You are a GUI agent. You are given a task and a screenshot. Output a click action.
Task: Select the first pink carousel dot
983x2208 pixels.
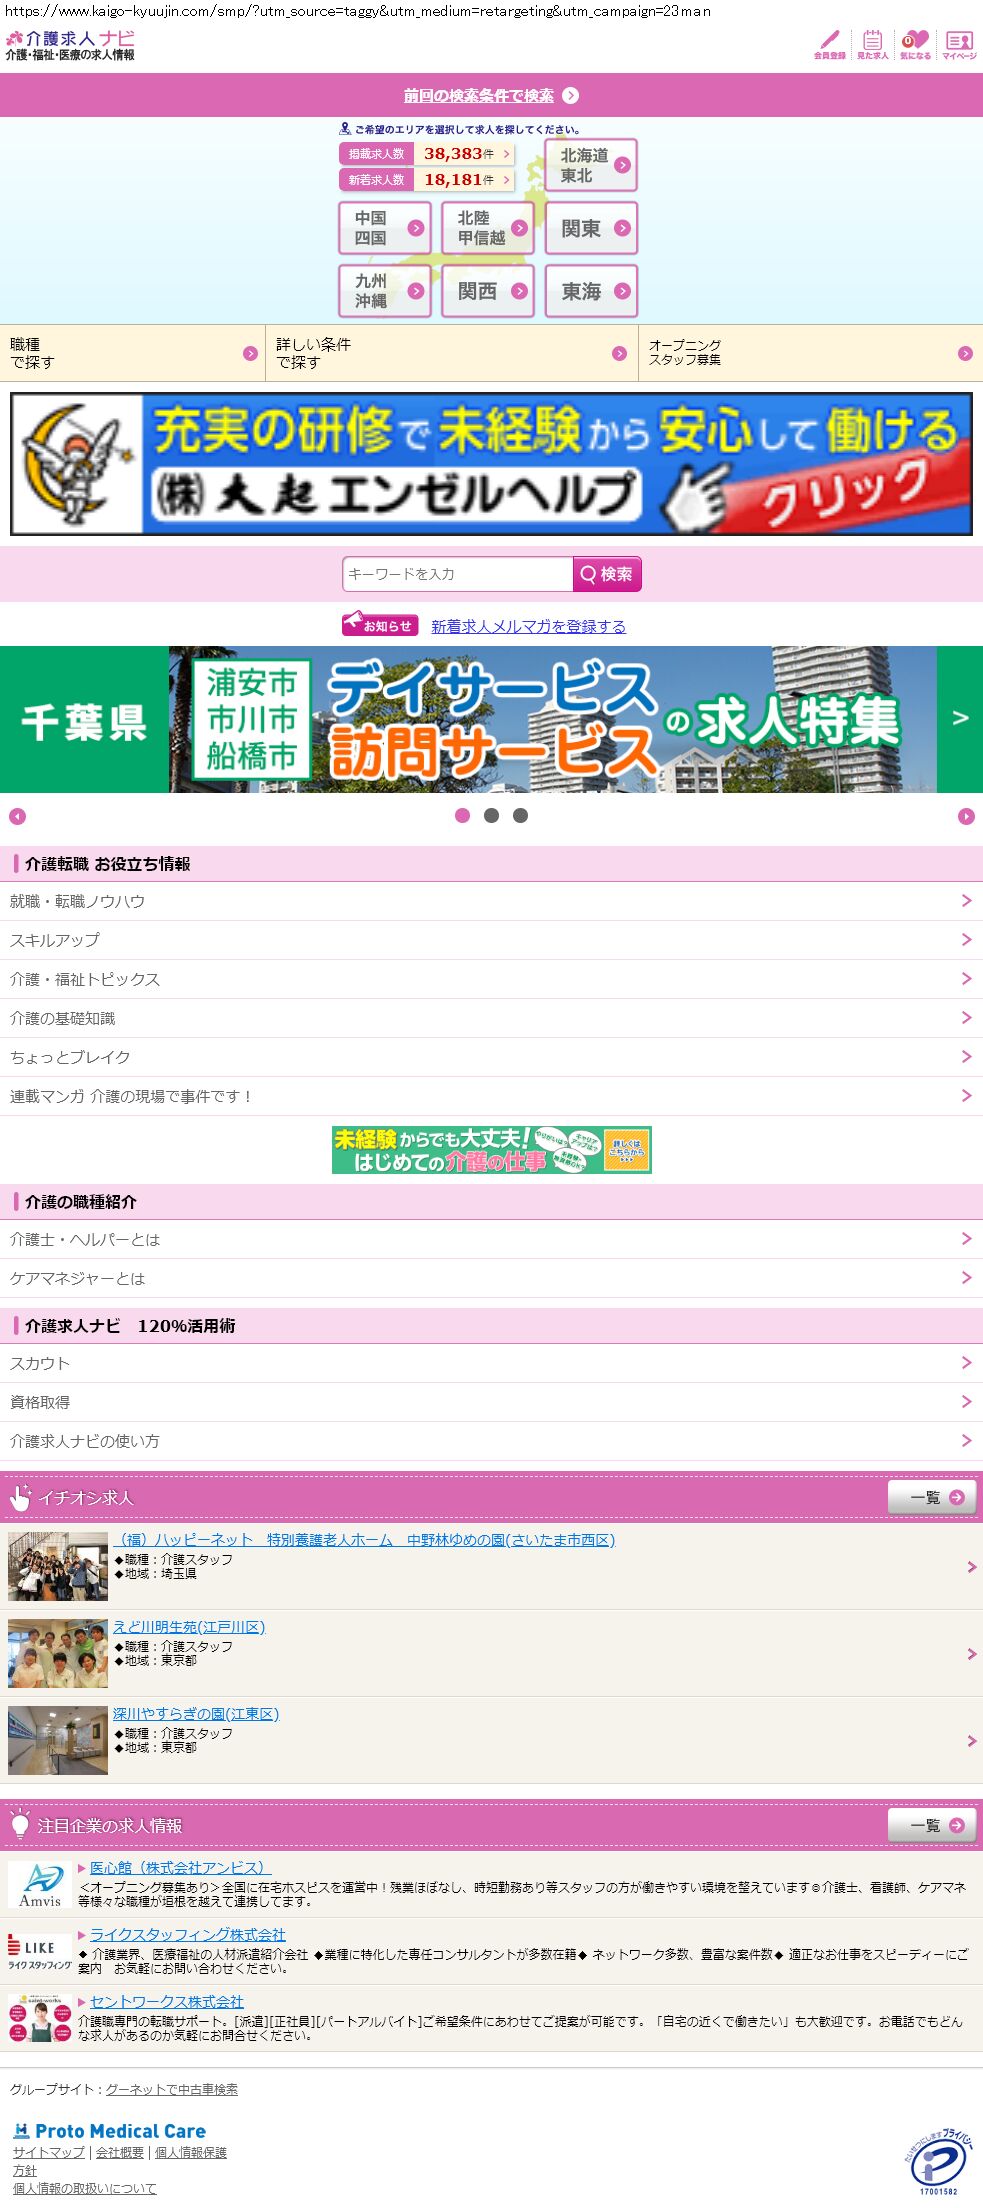pyautogui.click(x=462, y=816)
